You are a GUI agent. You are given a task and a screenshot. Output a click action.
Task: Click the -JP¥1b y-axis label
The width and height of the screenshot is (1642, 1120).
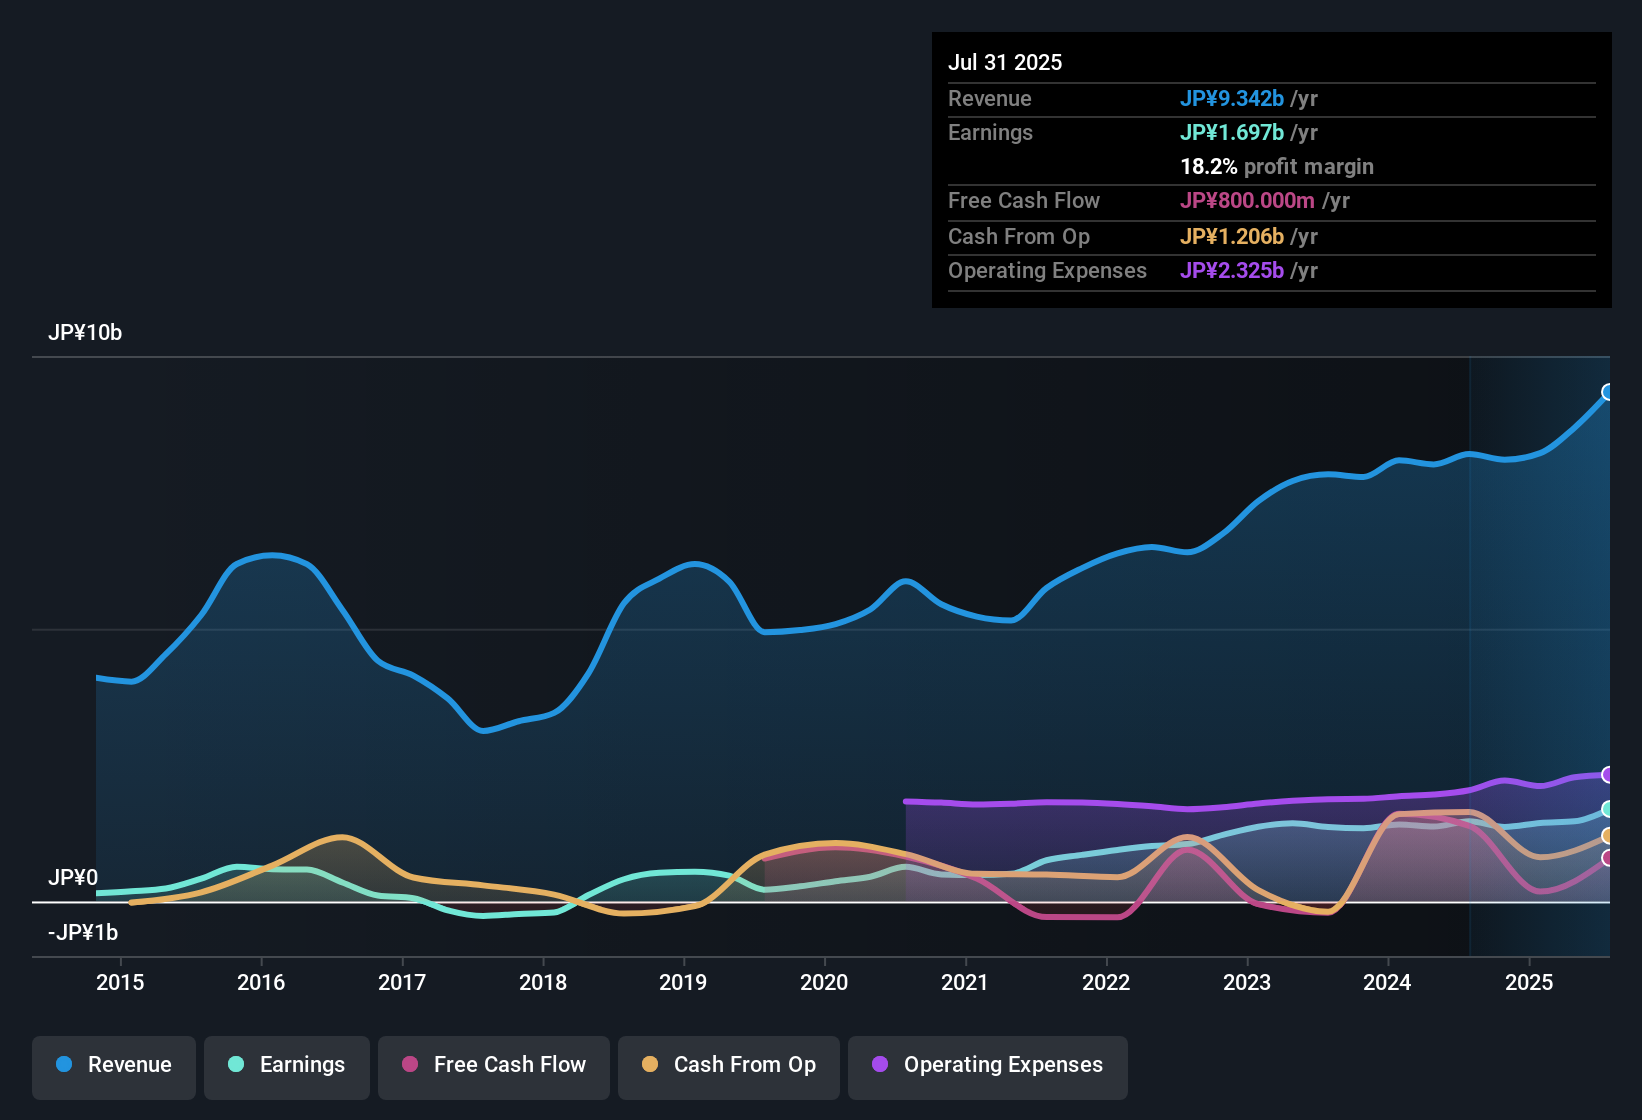click(83, 933)
